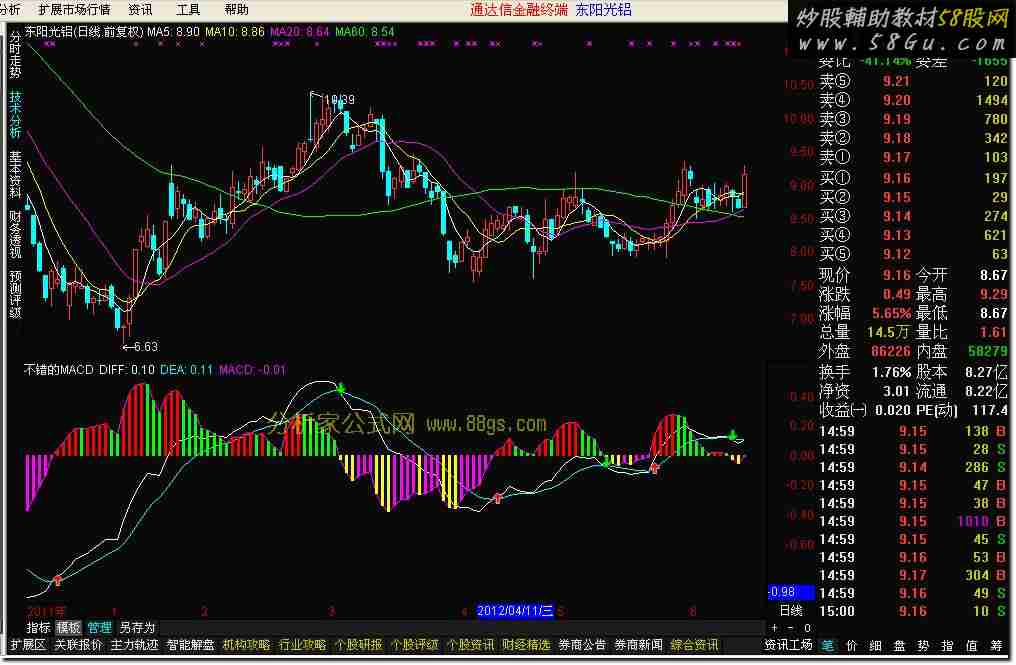Select the 买⑤ 9.12 order row

point(912,253)
